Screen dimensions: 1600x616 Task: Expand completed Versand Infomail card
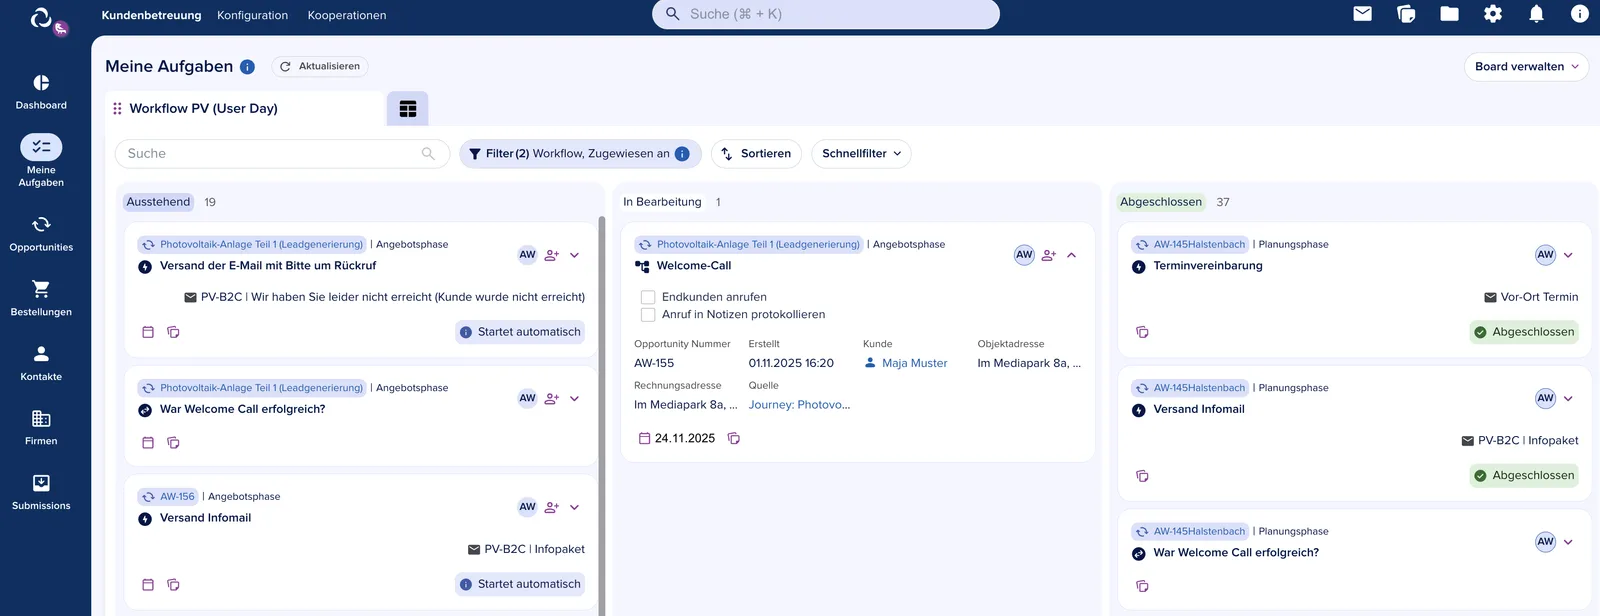click(1568, 398)
